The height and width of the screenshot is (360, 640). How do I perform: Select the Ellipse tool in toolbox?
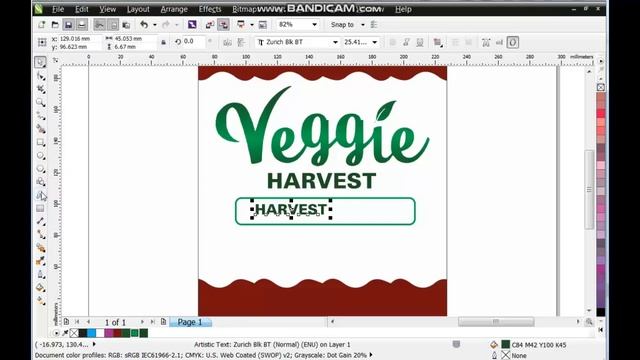[40, 156]
